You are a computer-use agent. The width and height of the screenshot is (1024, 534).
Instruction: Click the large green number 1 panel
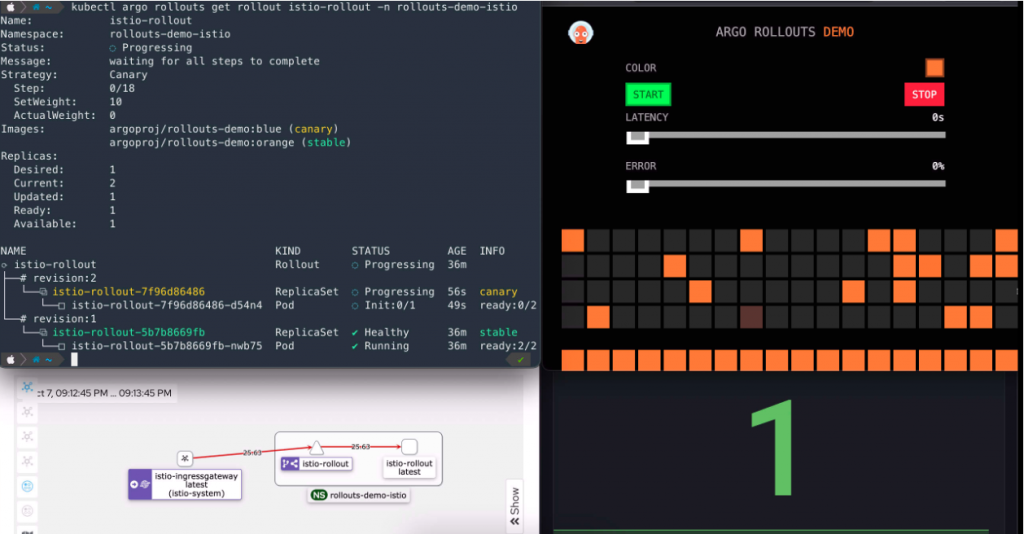[773, 448]
